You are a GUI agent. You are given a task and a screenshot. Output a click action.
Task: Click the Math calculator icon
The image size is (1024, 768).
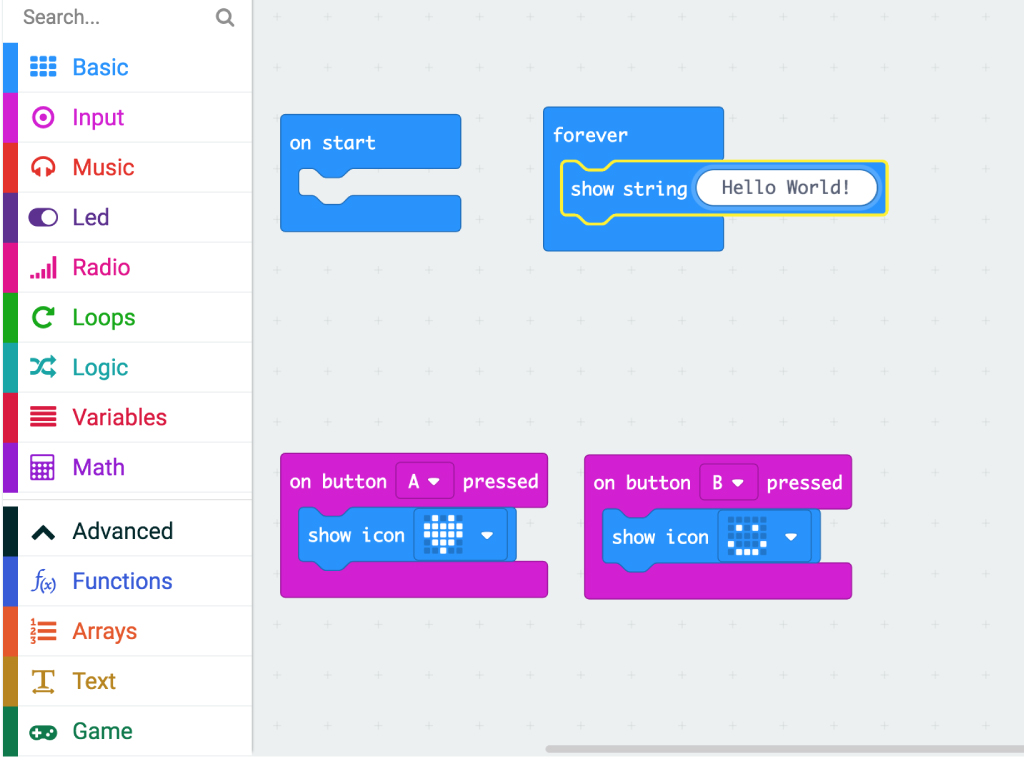(x=43, y=468)
